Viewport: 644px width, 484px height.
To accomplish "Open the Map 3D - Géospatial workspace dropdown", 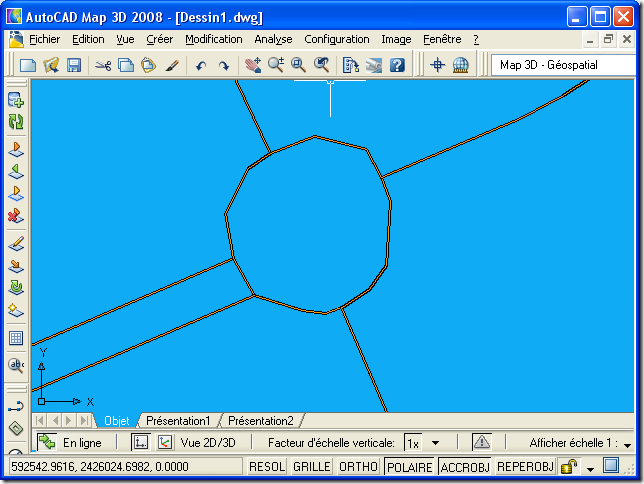I will 565,65.
